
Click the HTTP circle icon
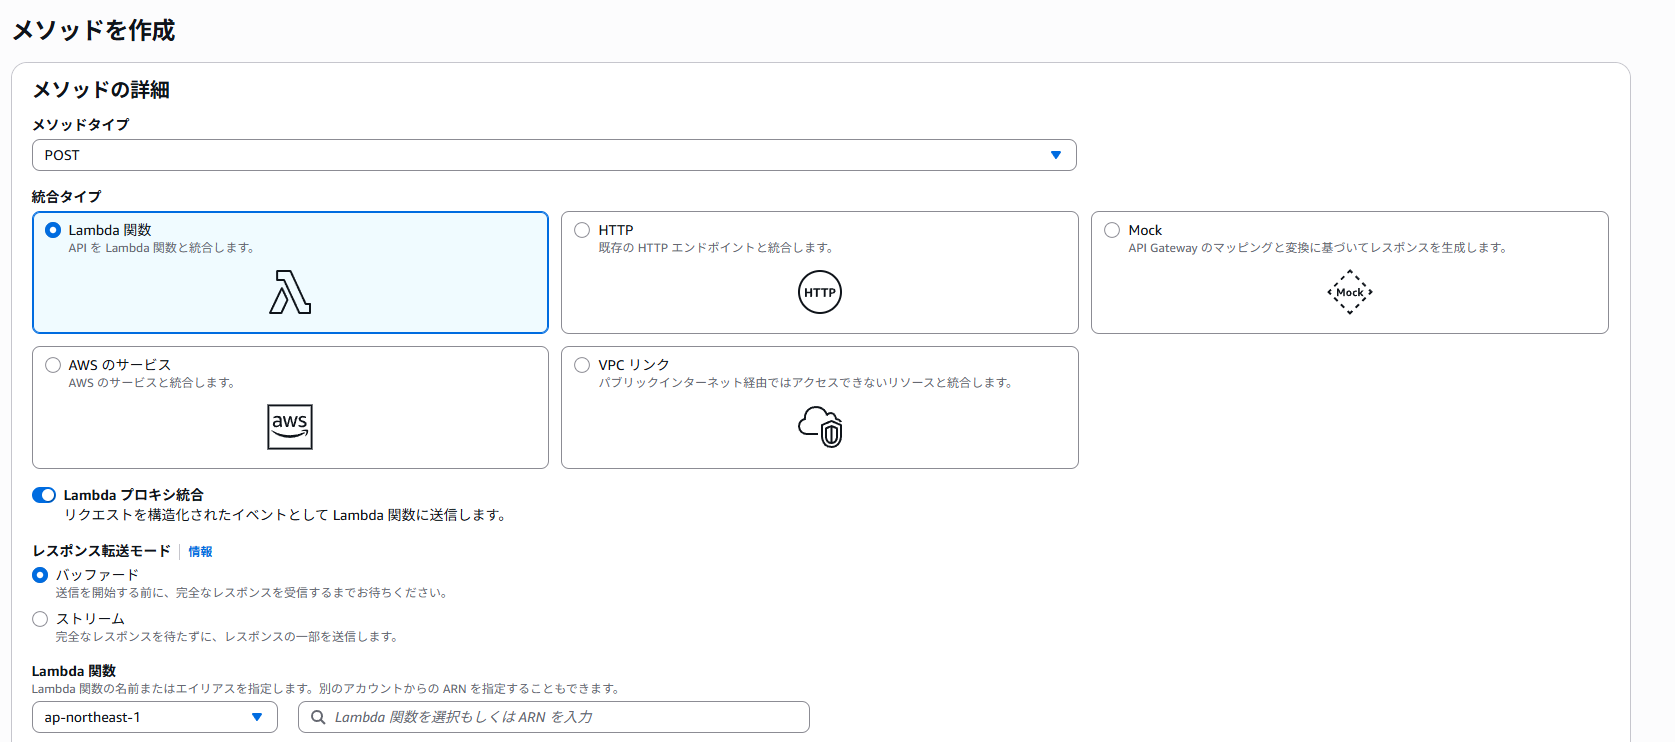[820, 292]
